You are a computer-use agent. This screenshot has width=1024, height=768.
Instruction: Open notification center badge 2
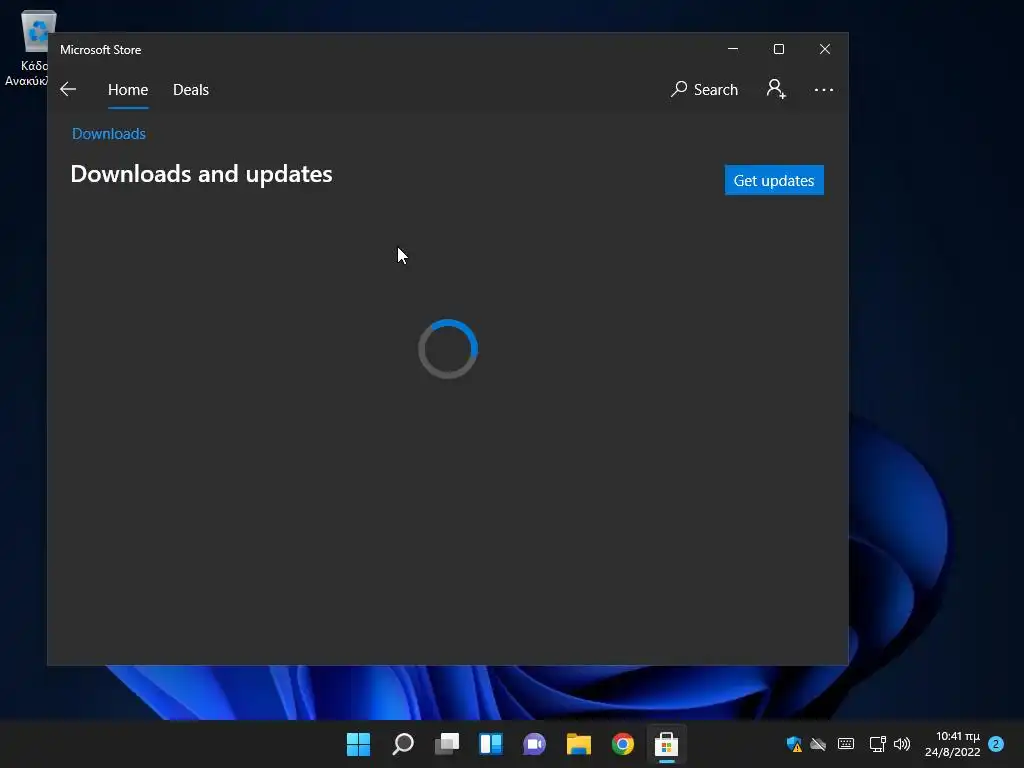coord(996,744)
